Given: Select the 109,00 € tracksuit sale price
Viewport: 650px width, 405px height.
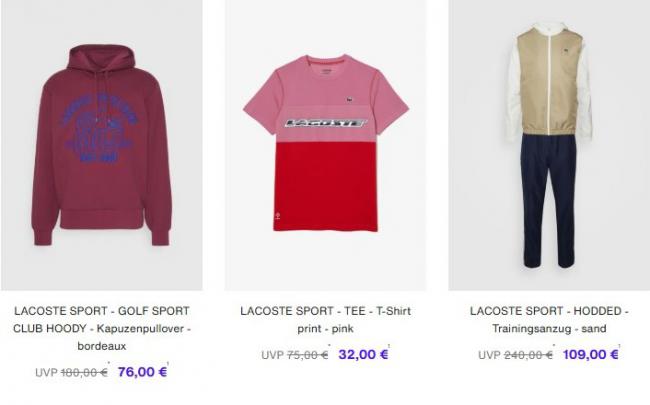Looking at the screenshot, I should pyautogui.click(x=590, y=354).
